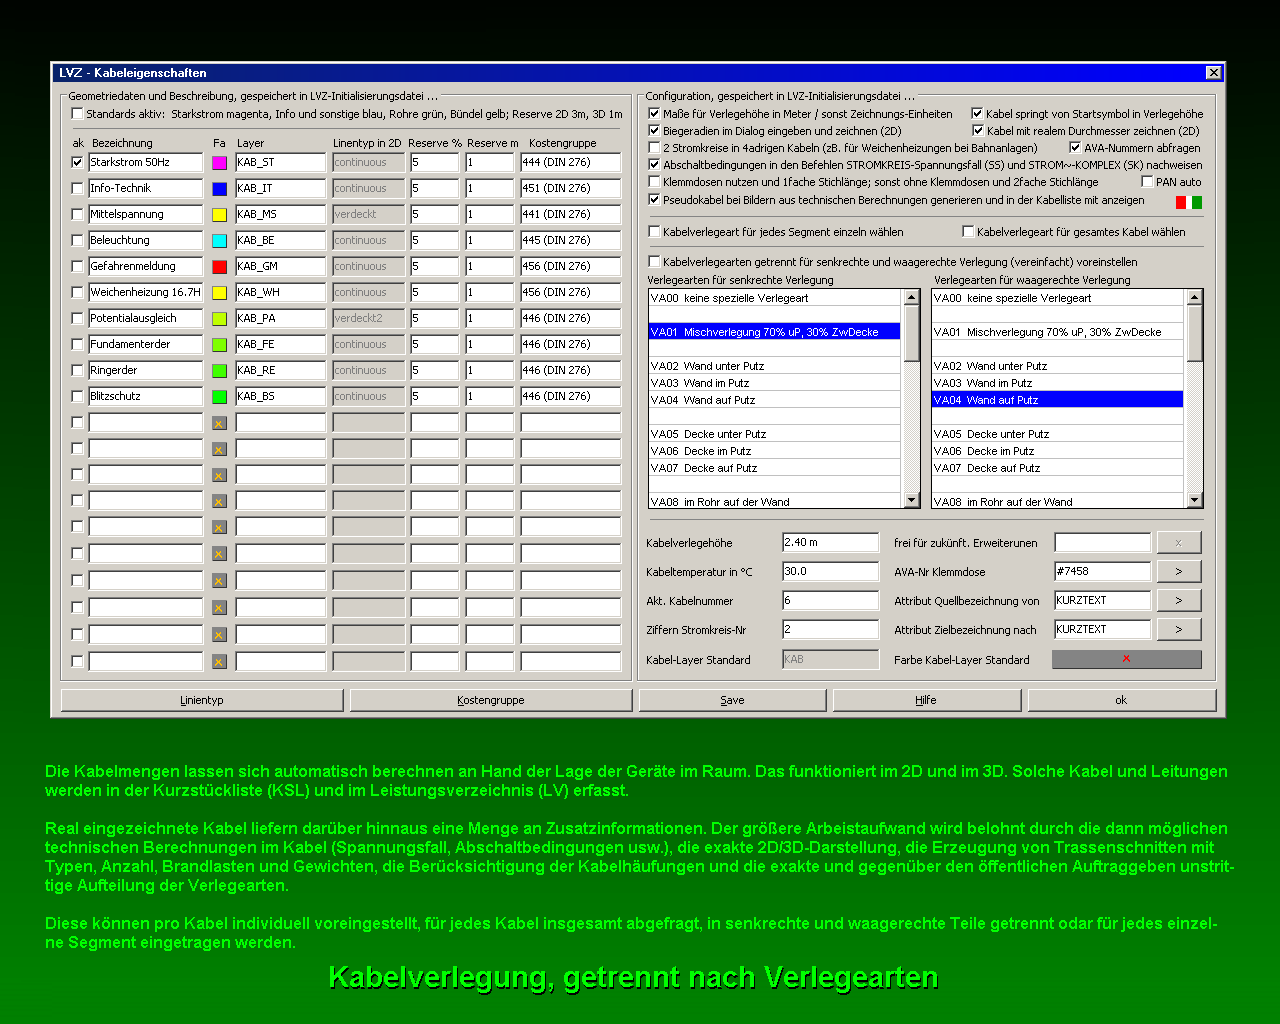Click the Reserve % field for Fundamenterder
The image size is (1280, 1024).
coord(434,345)
